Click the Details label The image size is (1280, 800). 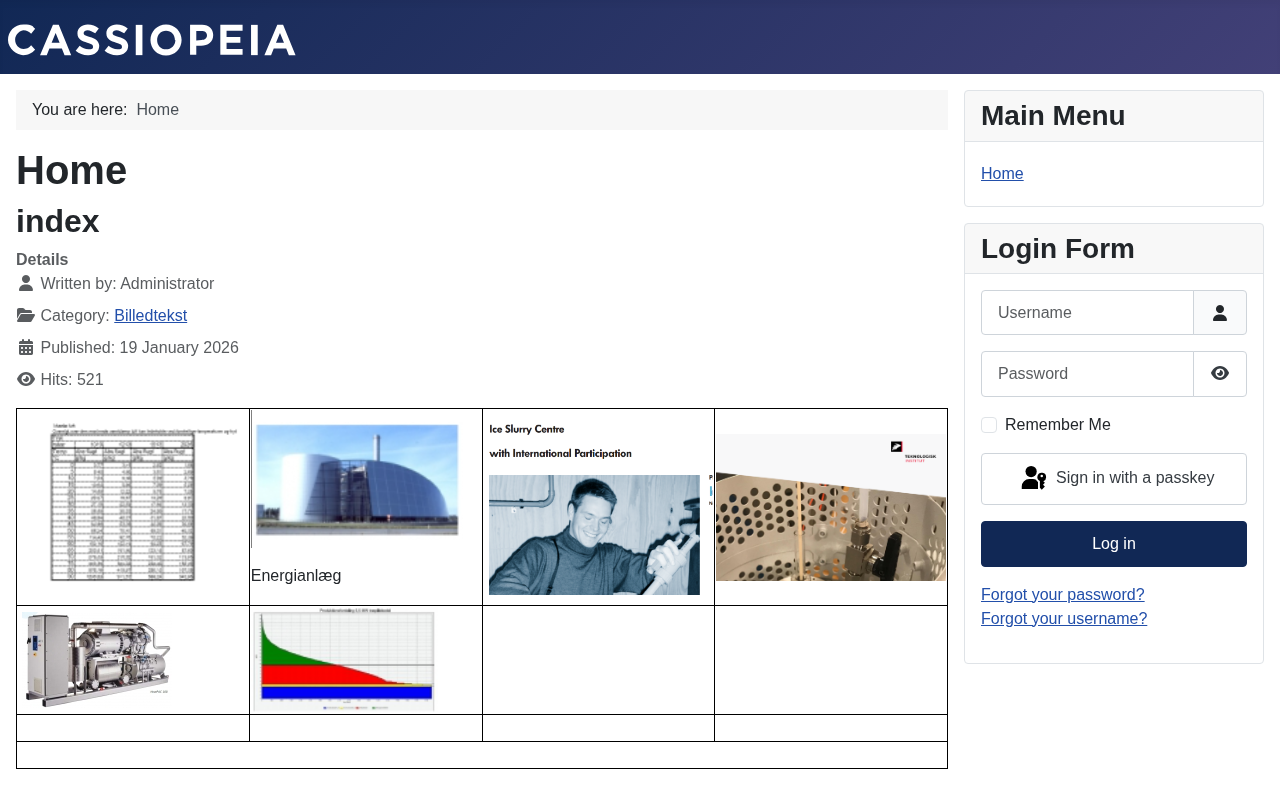pos(42,260)
